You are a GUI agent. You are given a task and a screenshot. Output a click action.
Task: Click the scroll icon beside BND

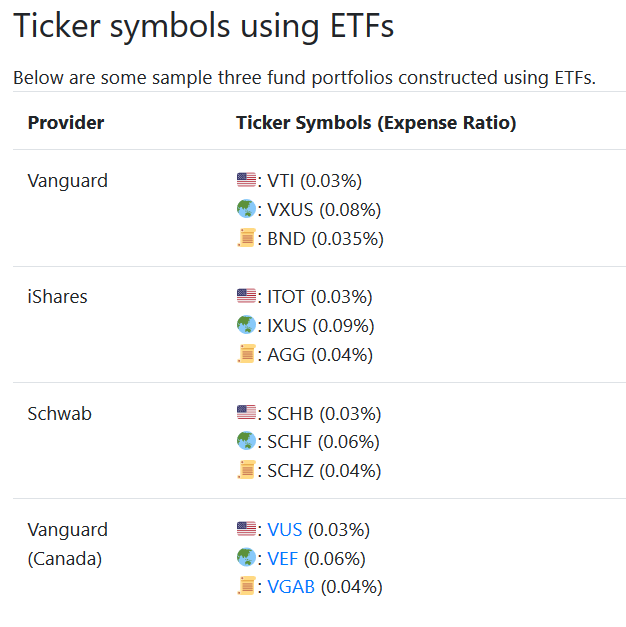[x=246, y=238]
